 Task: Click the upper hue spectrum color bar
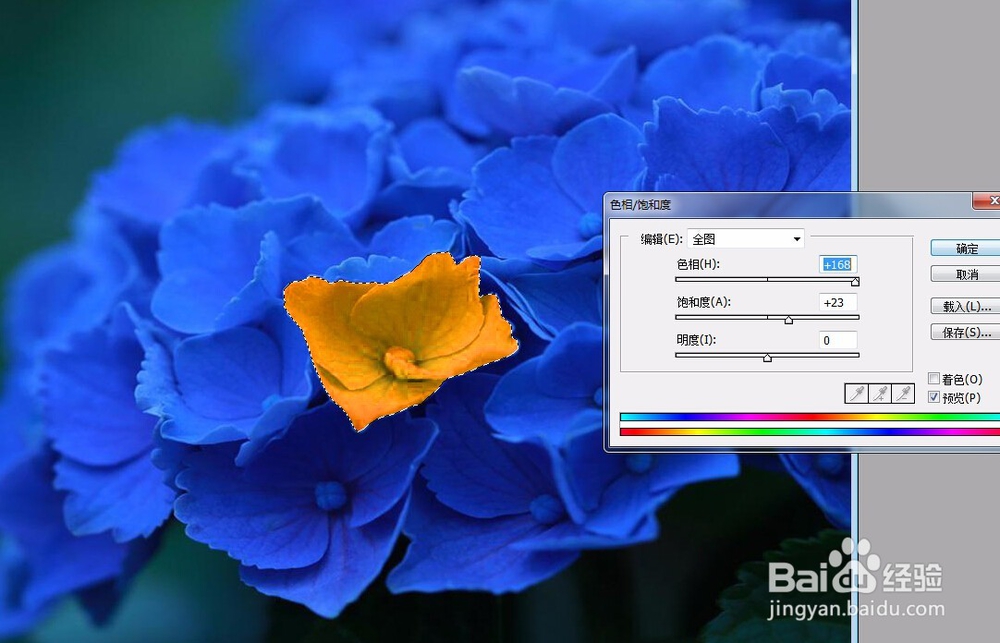(x=810, y=417)
